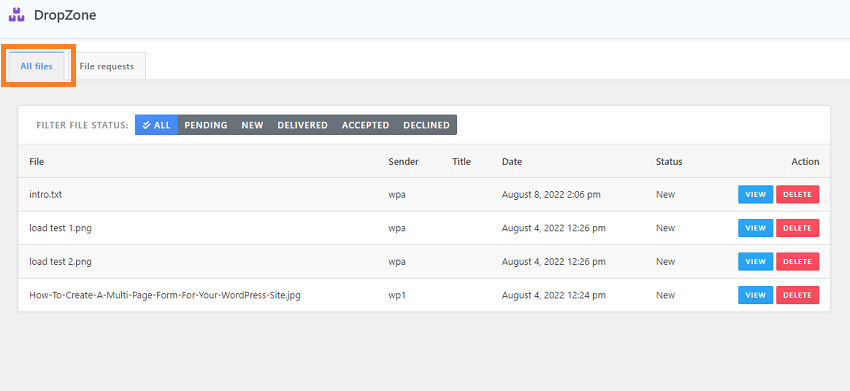
Task: Filter files by Accepted status
Action: (365, 125)
